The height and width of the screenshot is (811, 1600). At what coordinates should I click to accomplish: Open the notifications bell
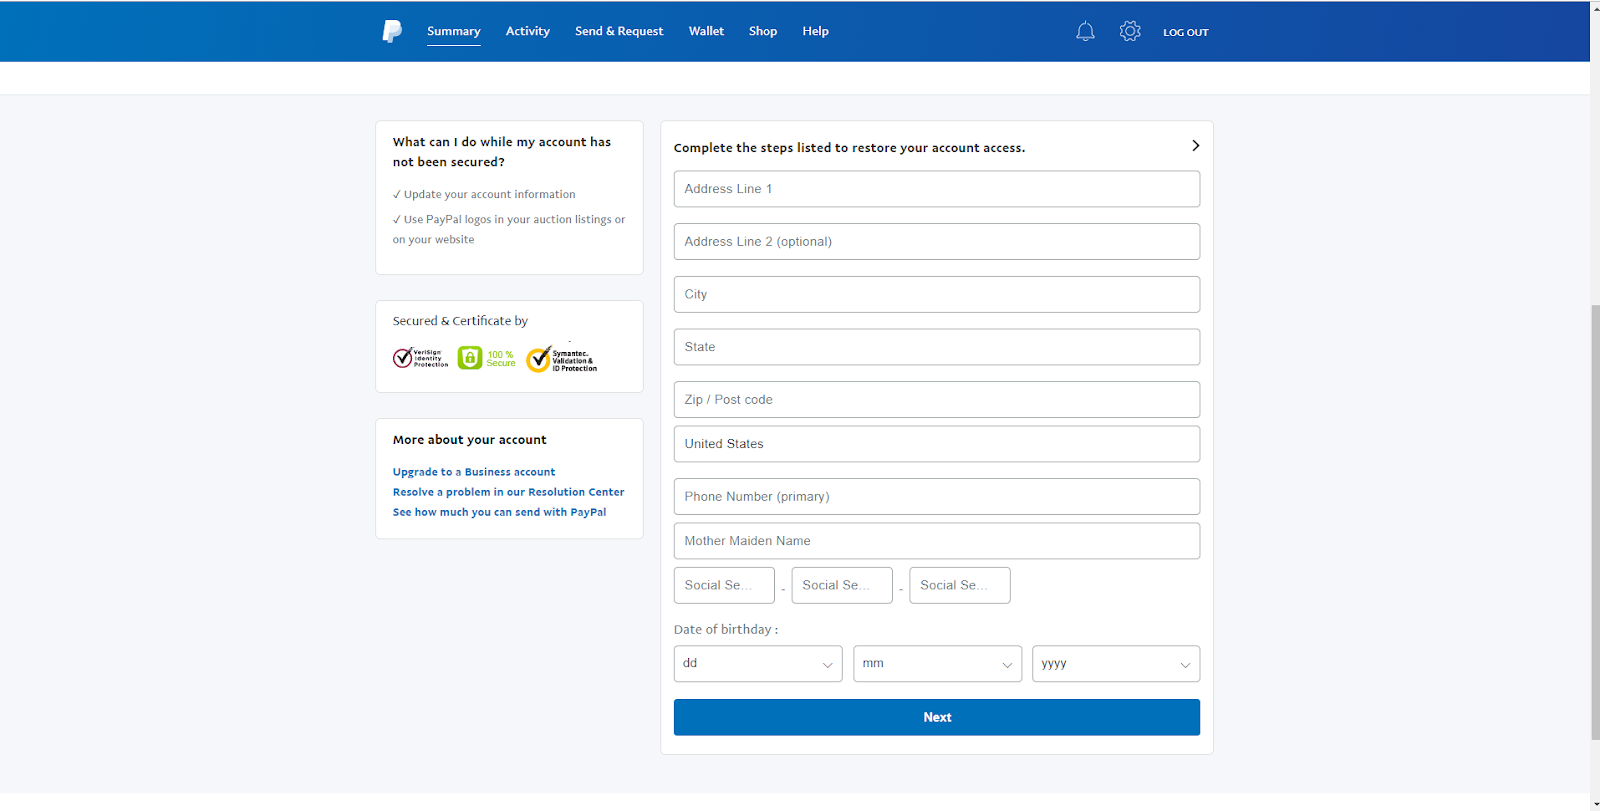click(x=1085, y=31)
